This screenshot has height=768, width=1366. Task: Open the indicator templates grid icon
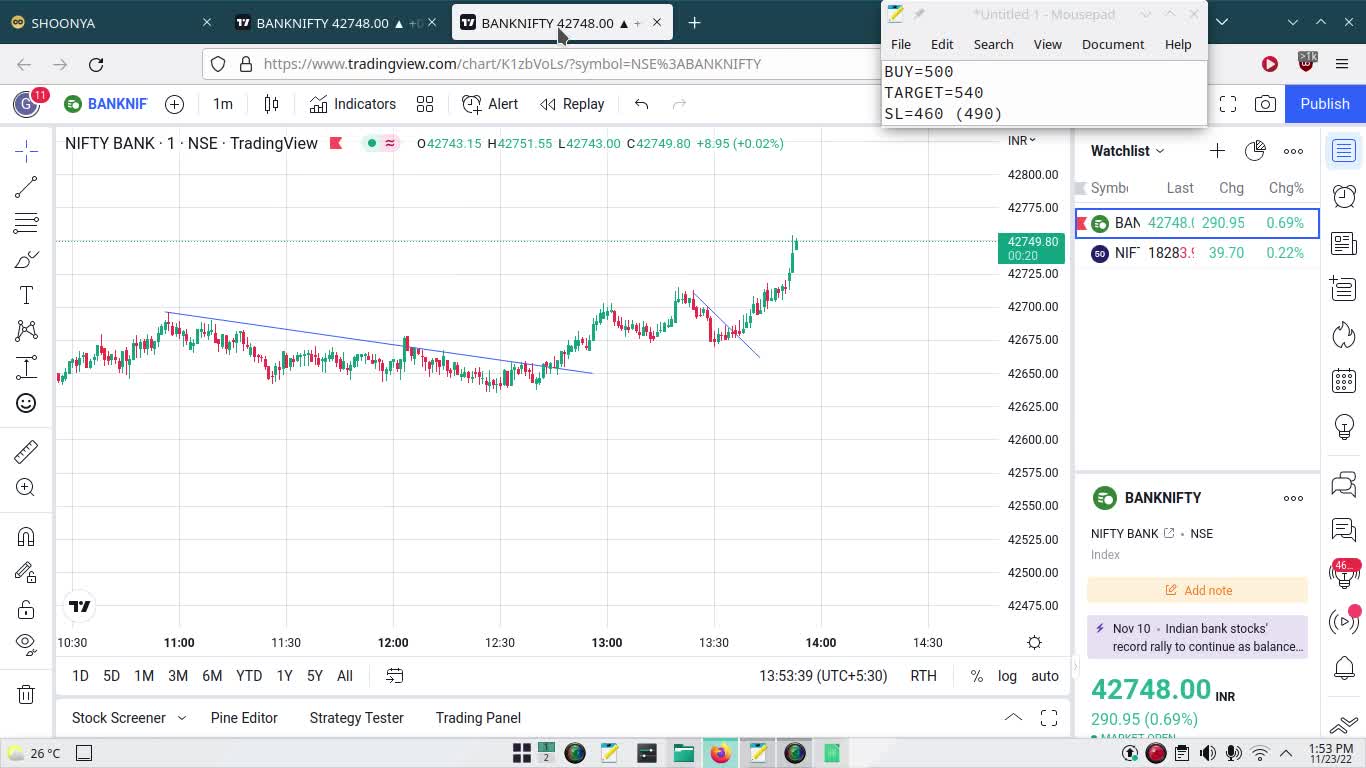(425, 104)
